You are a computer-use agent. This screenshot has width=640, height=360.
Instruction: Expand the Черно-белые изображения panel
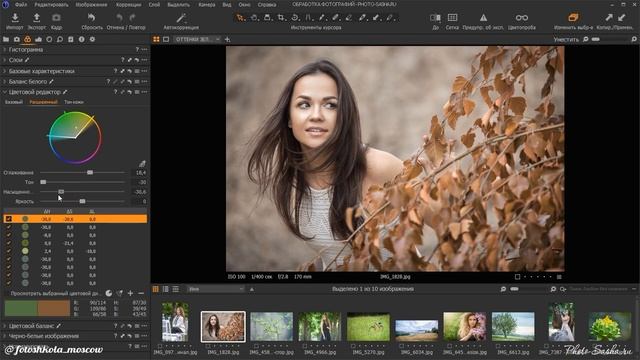[4, 336]
